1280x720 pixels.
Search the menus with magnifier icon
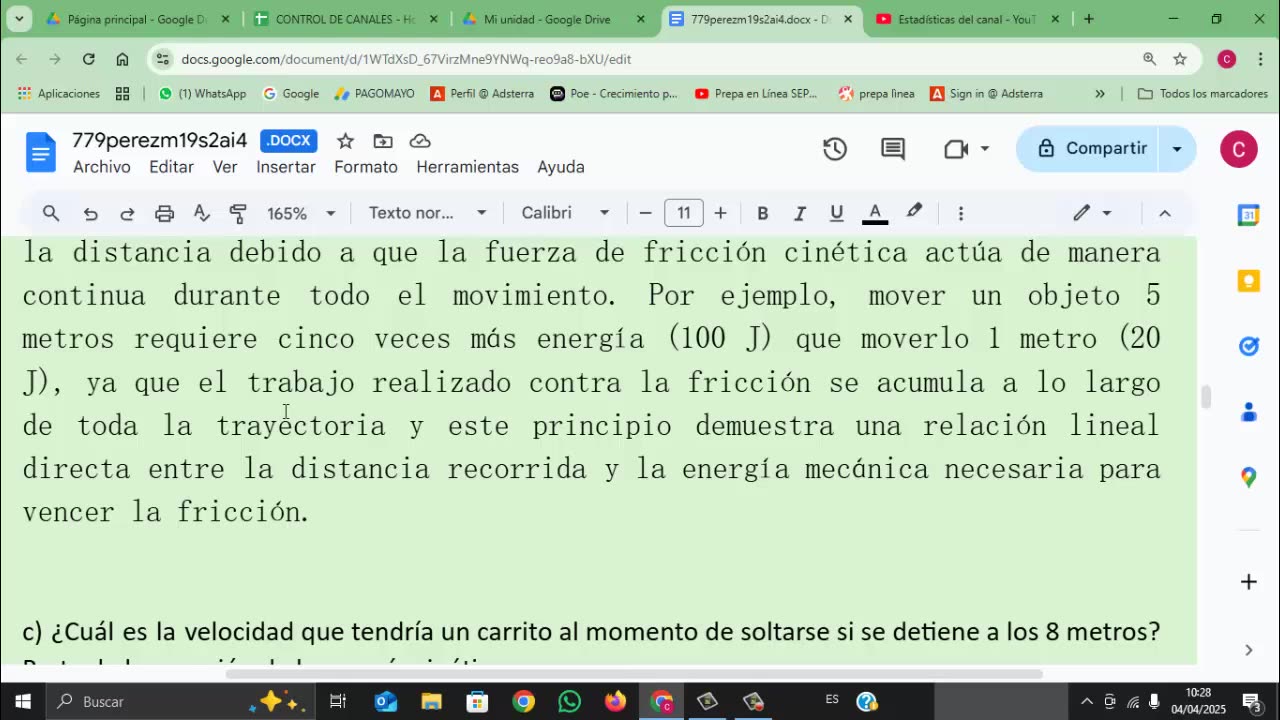coord(51,213)
